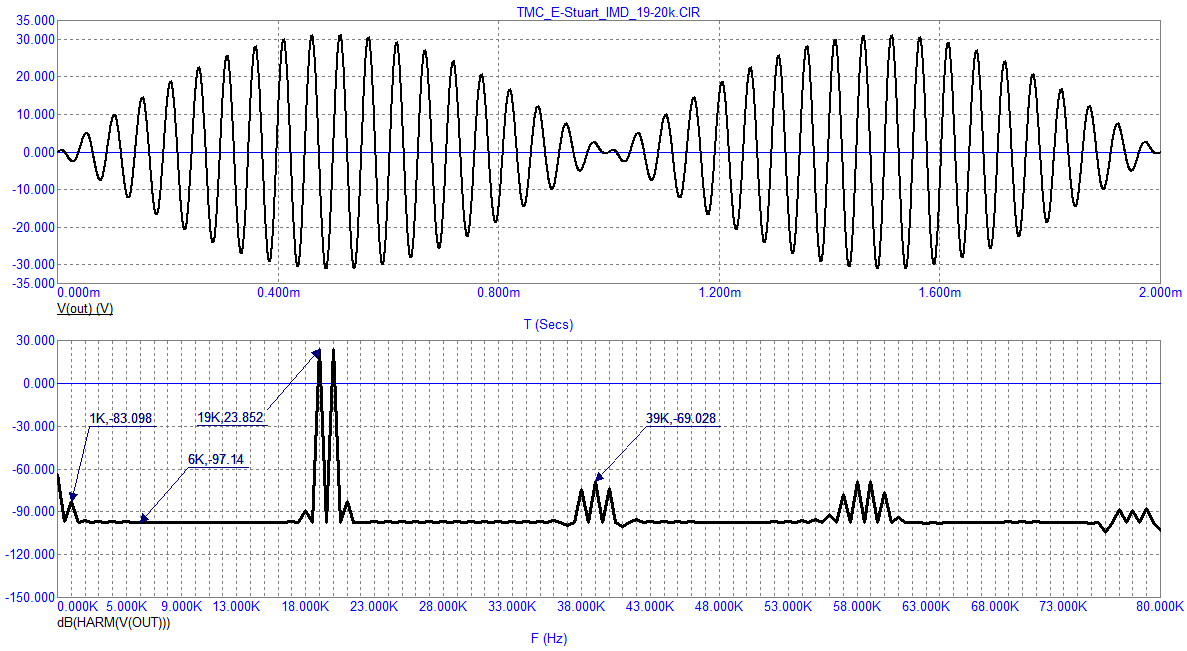Select the 19K,23.852 marker tag

(230, 417)
